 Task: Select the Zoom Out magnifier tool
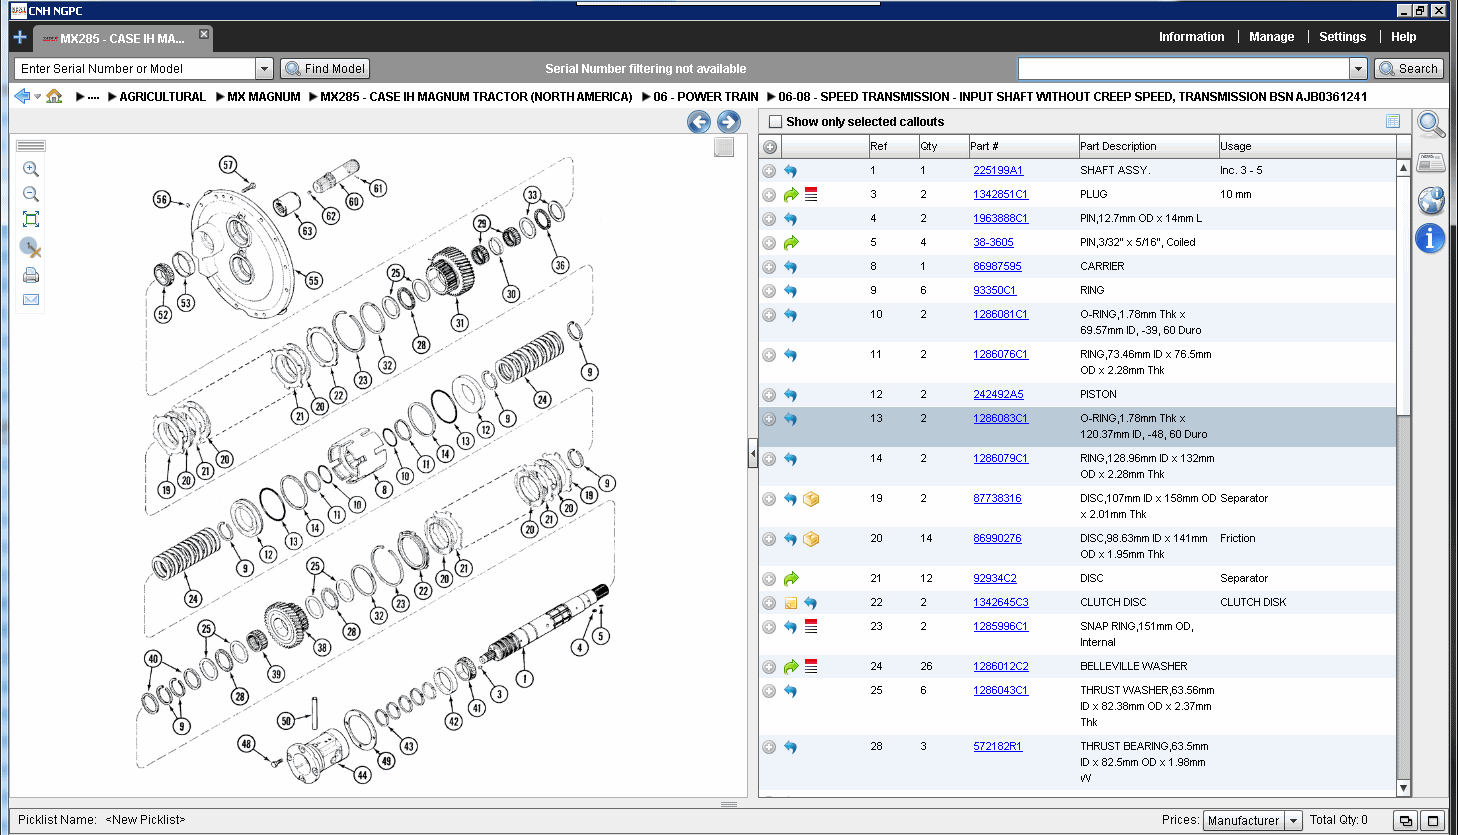pyautogui.click(x=30, y=193)
